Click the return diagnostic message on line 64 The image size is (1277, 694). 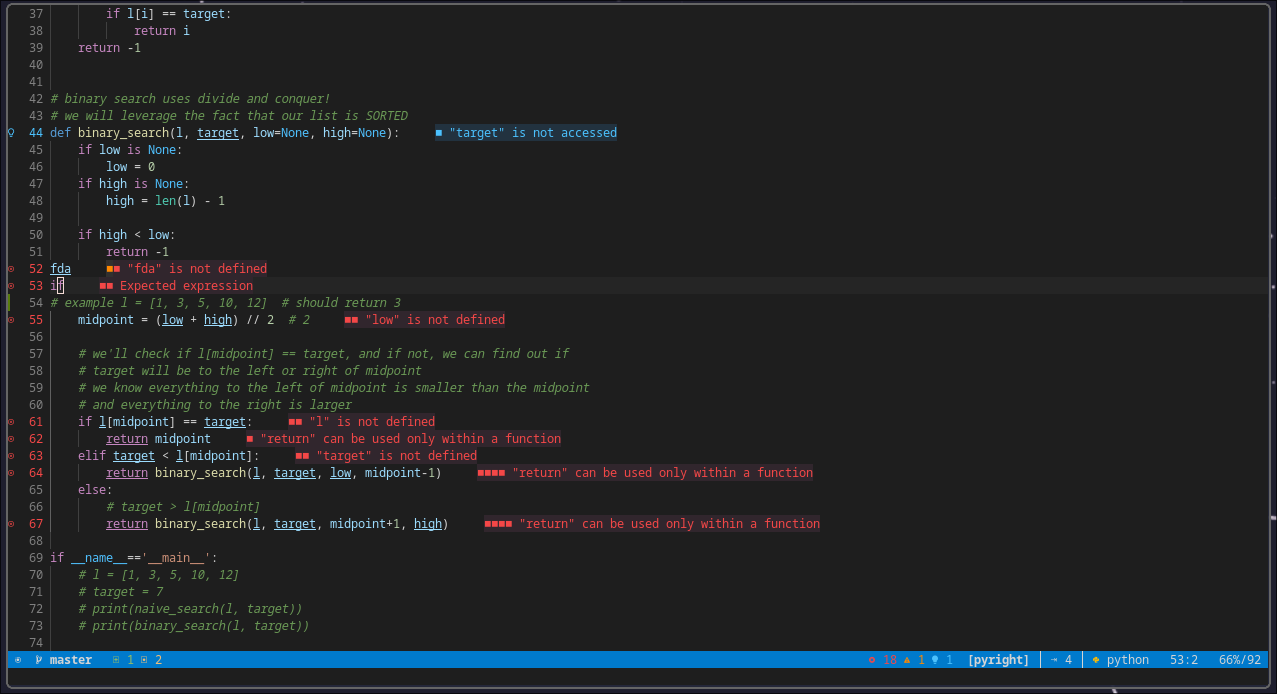coord(645,473)
